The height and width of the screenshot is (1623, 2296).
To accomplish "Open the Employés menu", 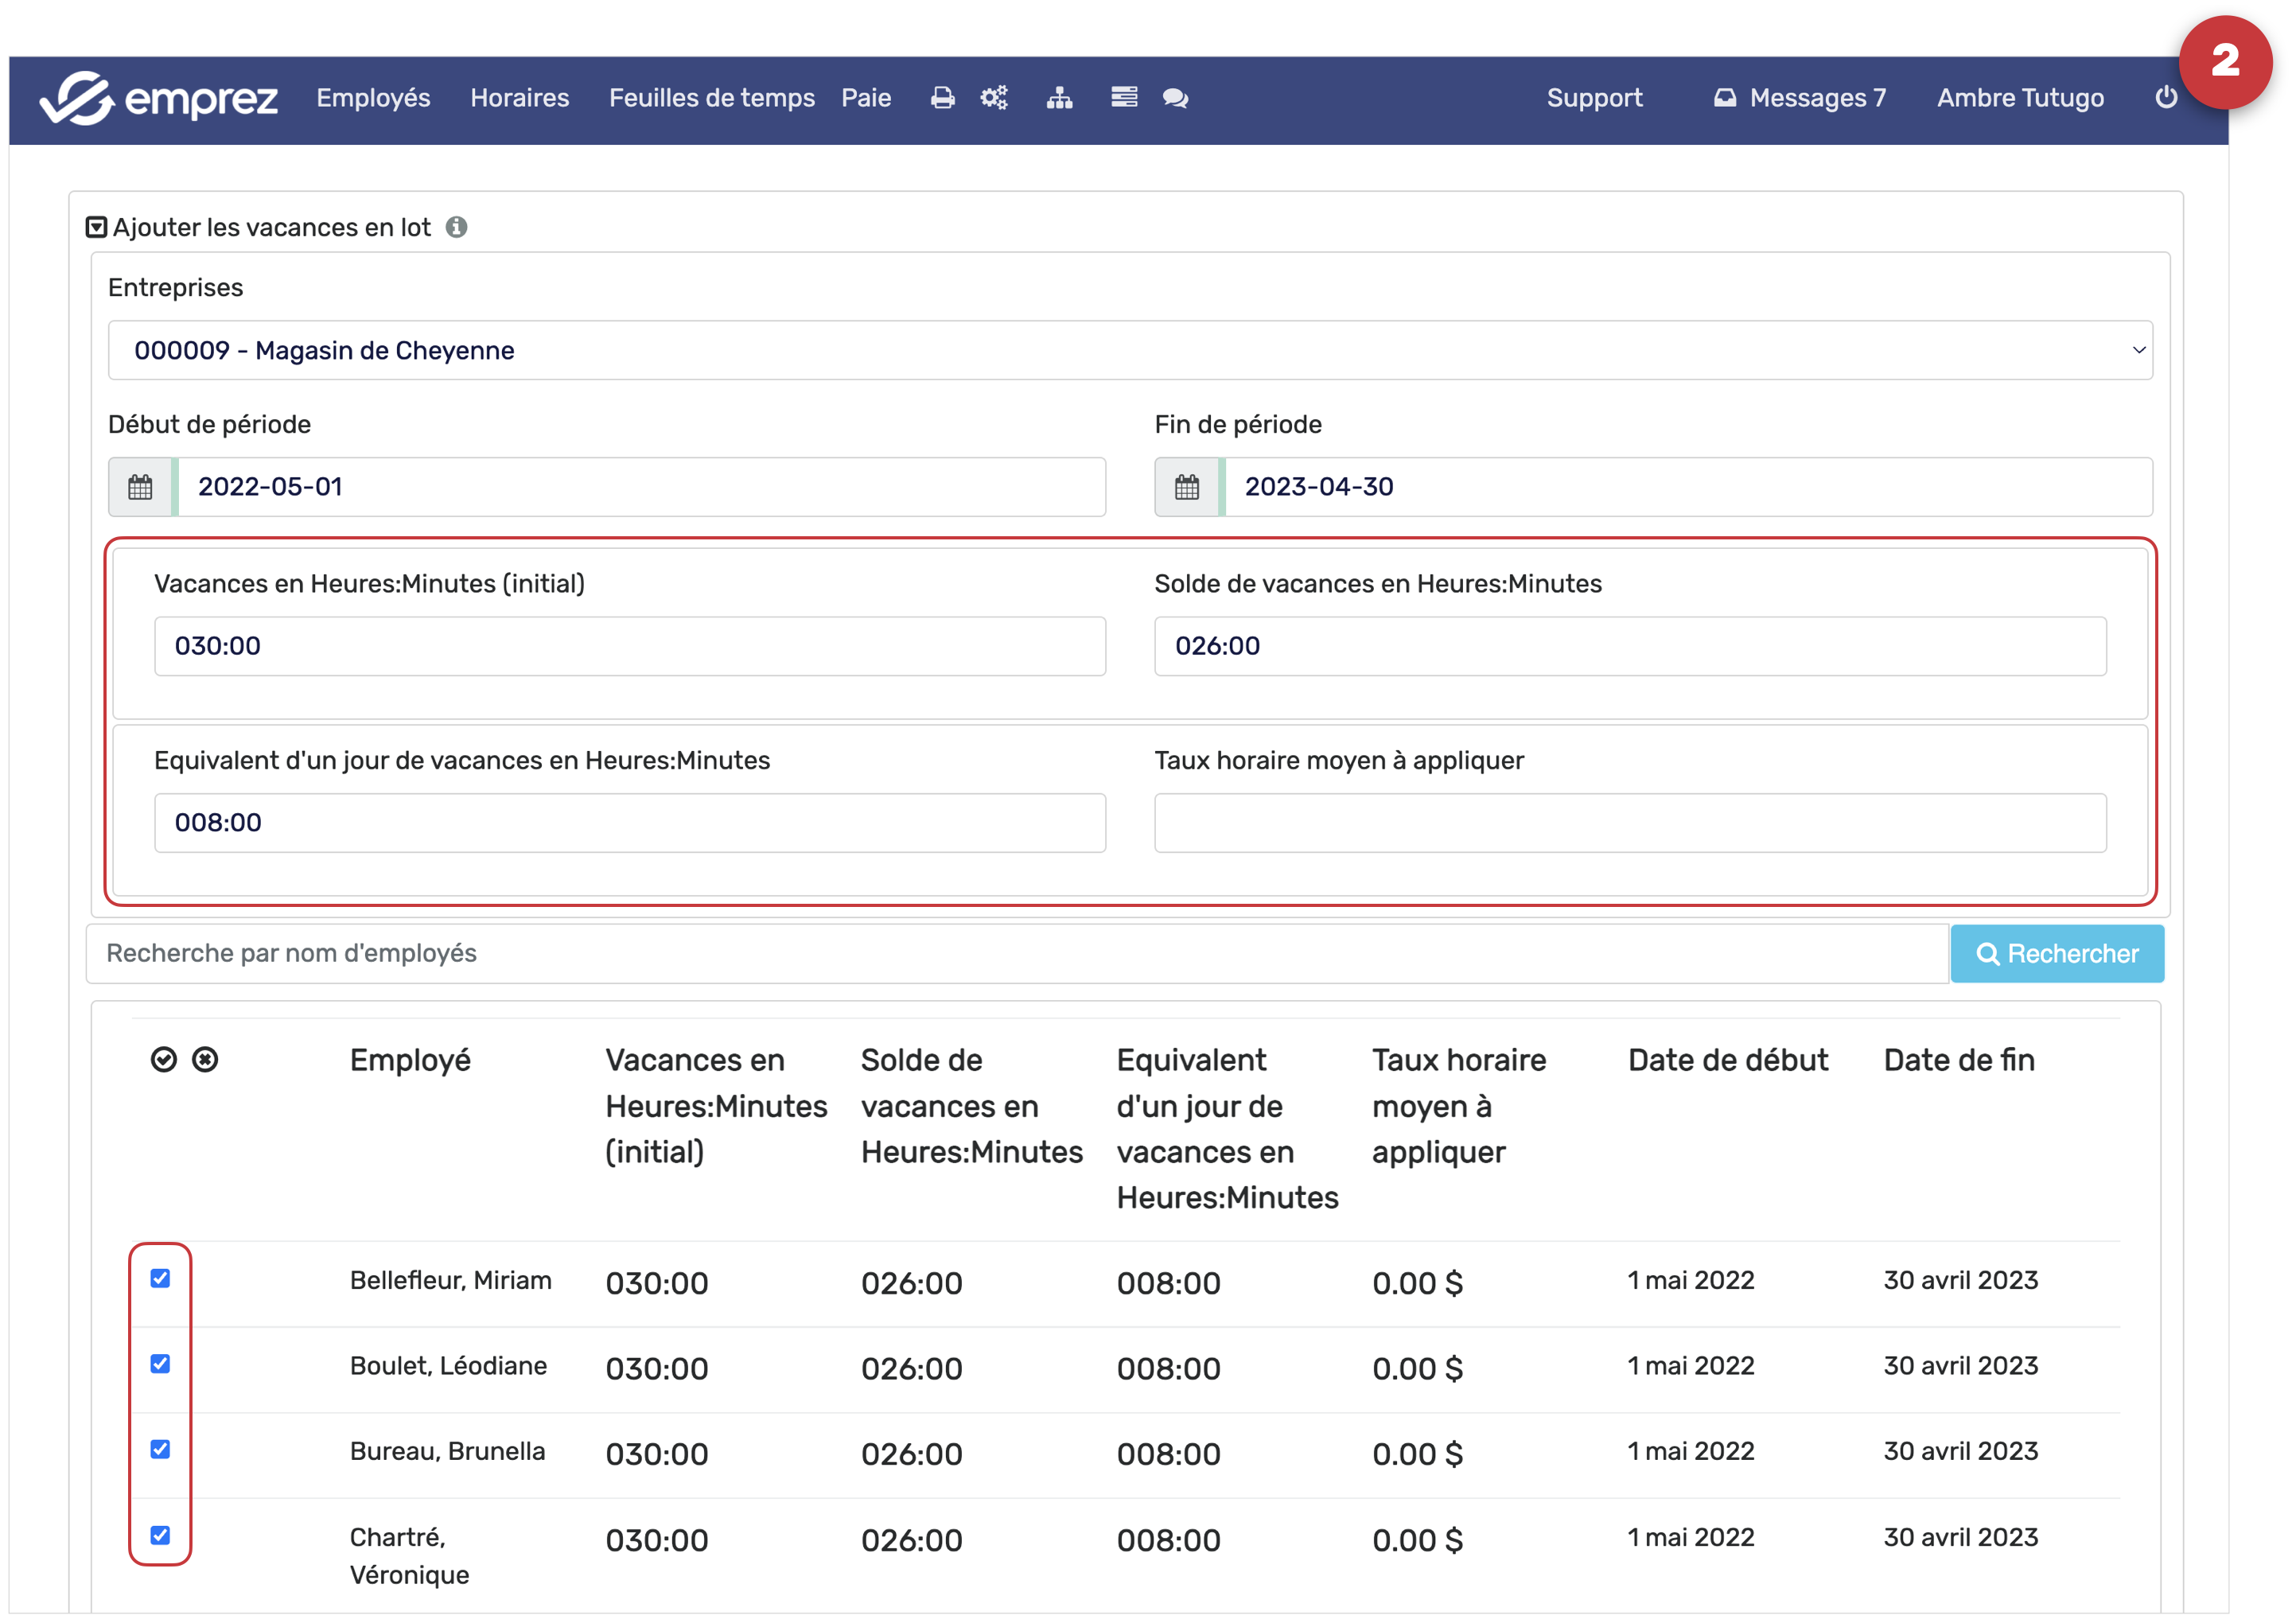I will click(373, 98).
